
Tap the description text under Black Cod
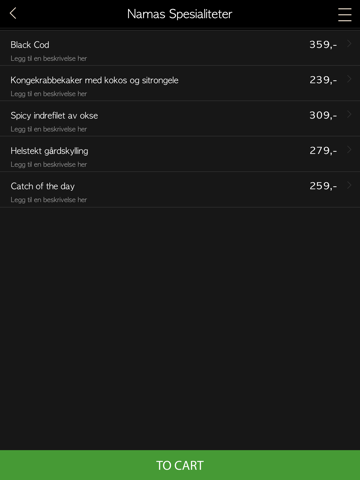[x=49, y=59]
